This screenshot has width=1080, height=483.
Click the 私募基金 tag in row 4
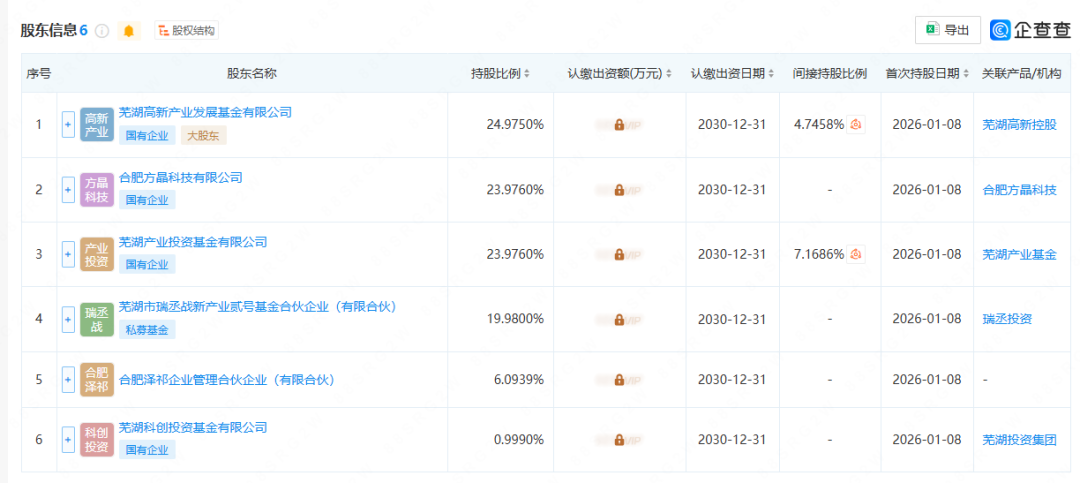145,328
